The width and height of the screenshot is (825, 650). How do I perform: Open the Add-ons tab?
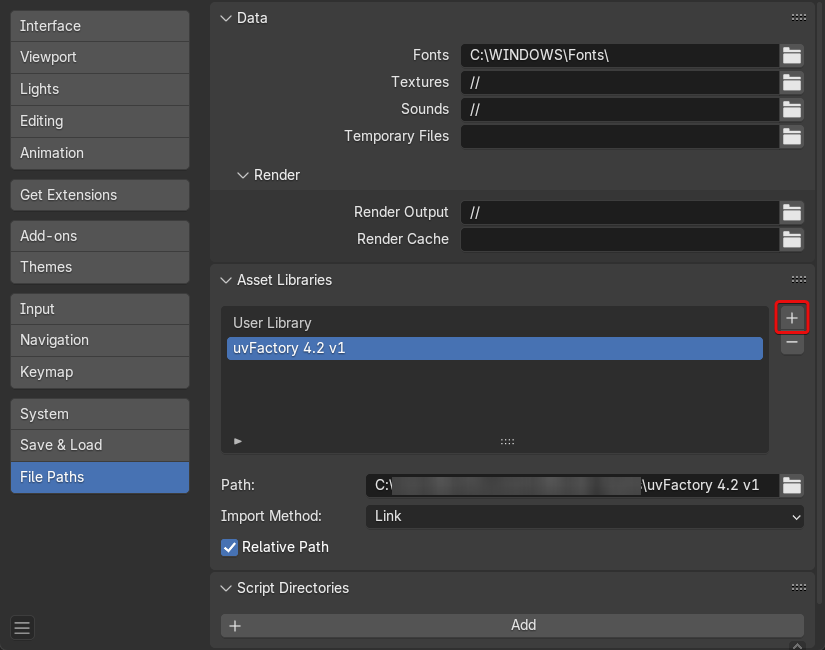pyautogui.click(x=100, y=236)
